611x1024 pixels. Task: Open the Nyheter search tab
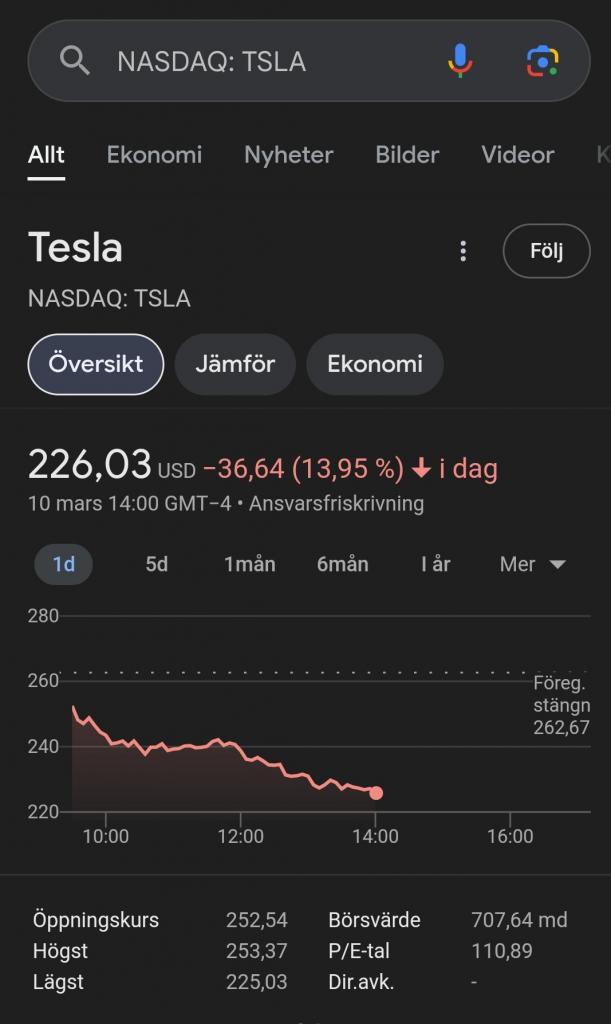288,155
